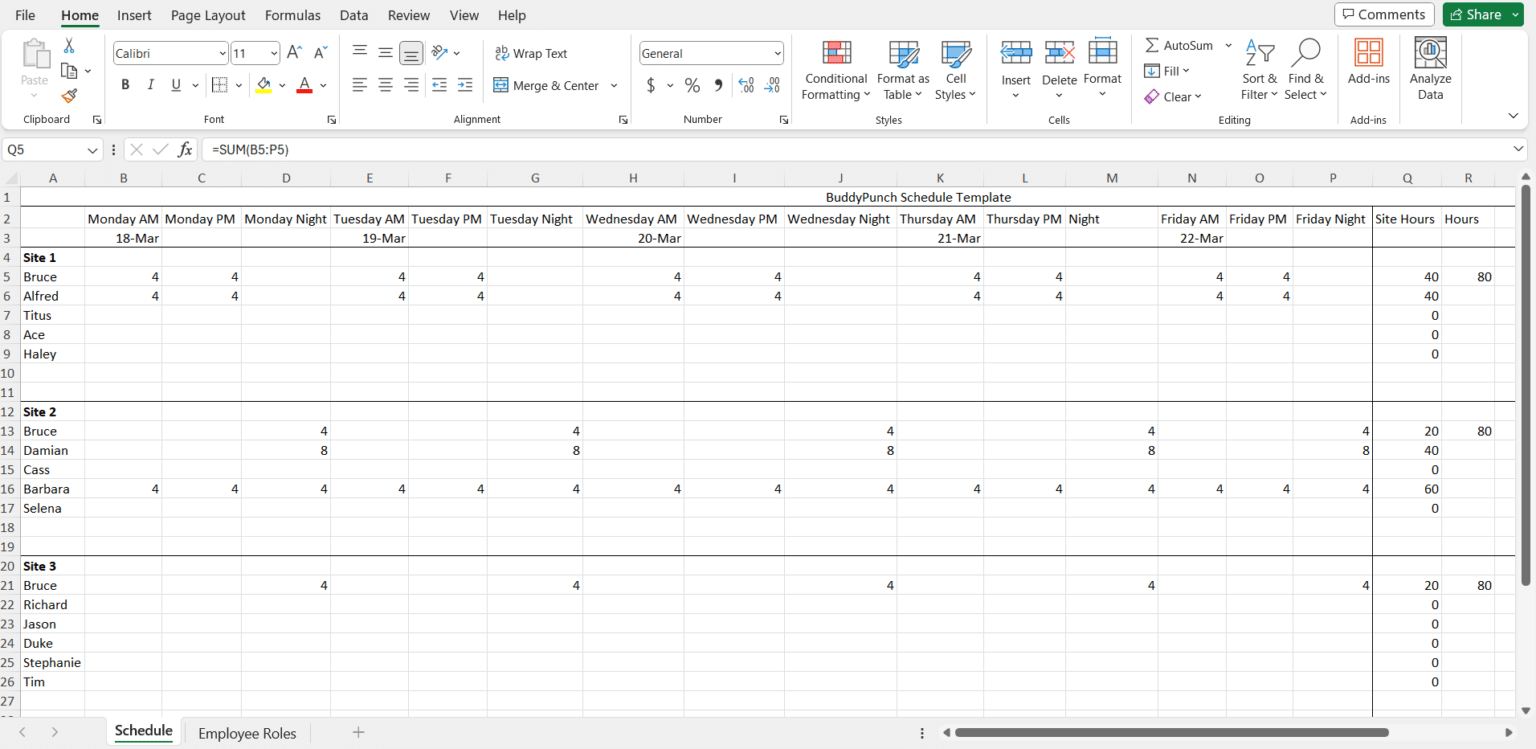
Task: Apply bold formatting from the Font group
Action: pos(125,84)
